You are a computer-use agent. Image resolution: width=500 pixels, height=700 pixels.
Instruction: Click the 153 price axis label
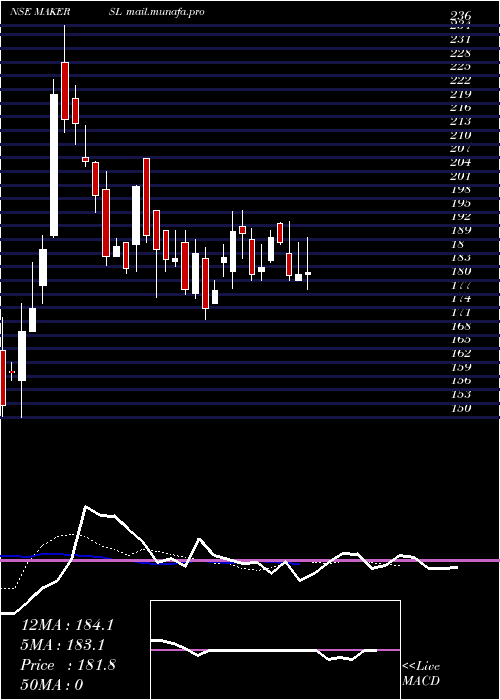click(x=461, y=395)
